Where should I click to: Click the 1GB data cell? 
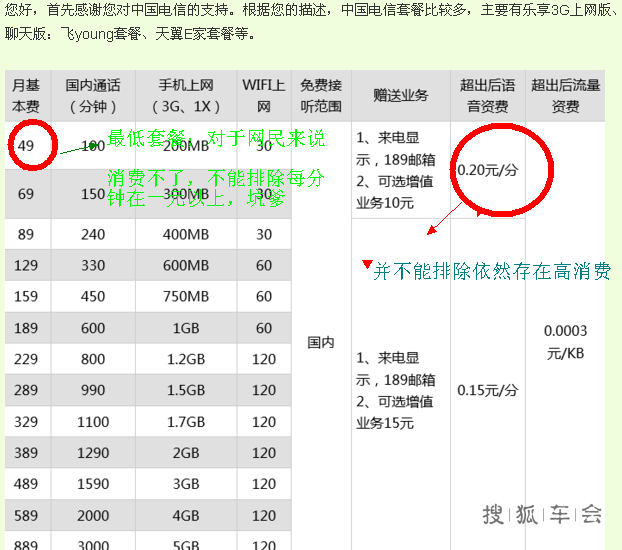(x=186, y=328)
